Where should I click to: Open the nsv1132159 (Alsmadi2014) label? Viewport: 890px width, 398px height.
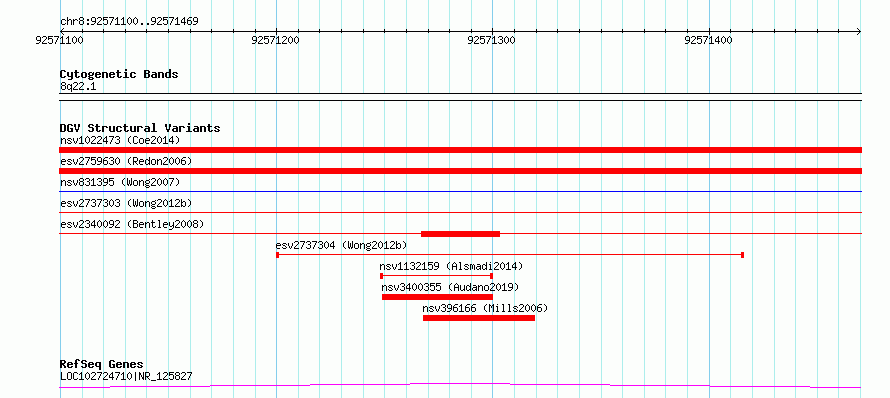pyautogui.click(x=451, y=266)
